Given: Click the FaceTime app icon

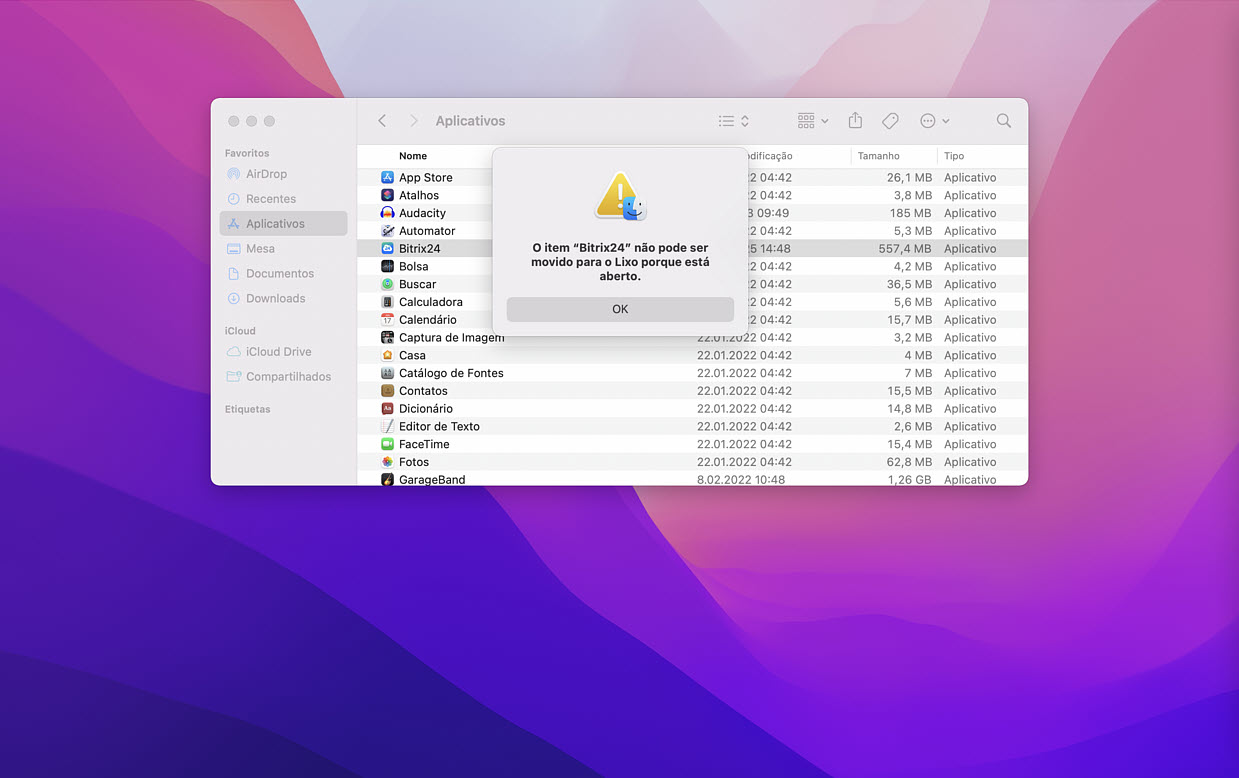Looking at the screenshot, I should coord(388,444).
